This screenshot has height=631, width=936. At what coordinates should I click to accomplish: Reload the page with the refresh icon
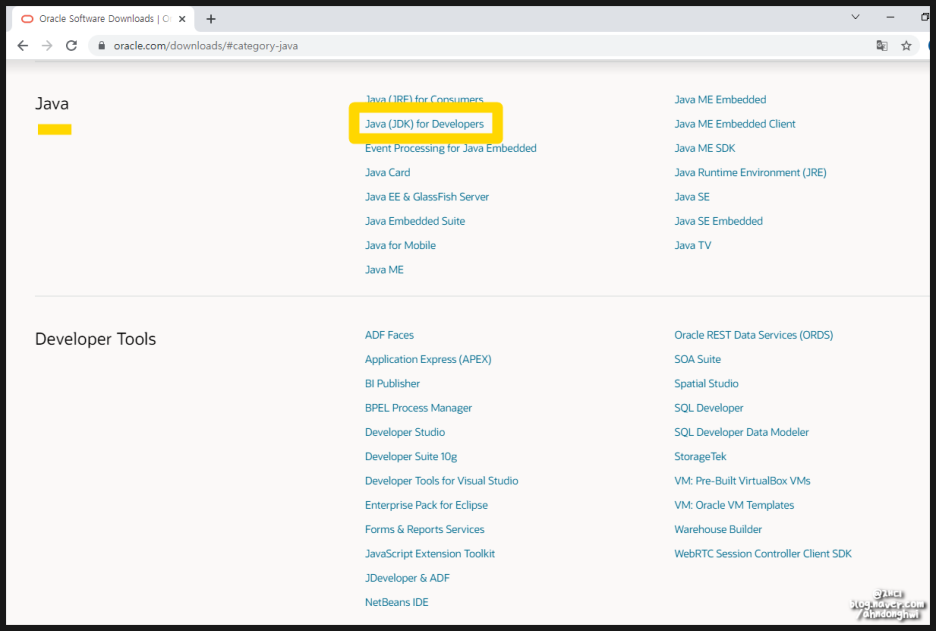tap(72, 46)
